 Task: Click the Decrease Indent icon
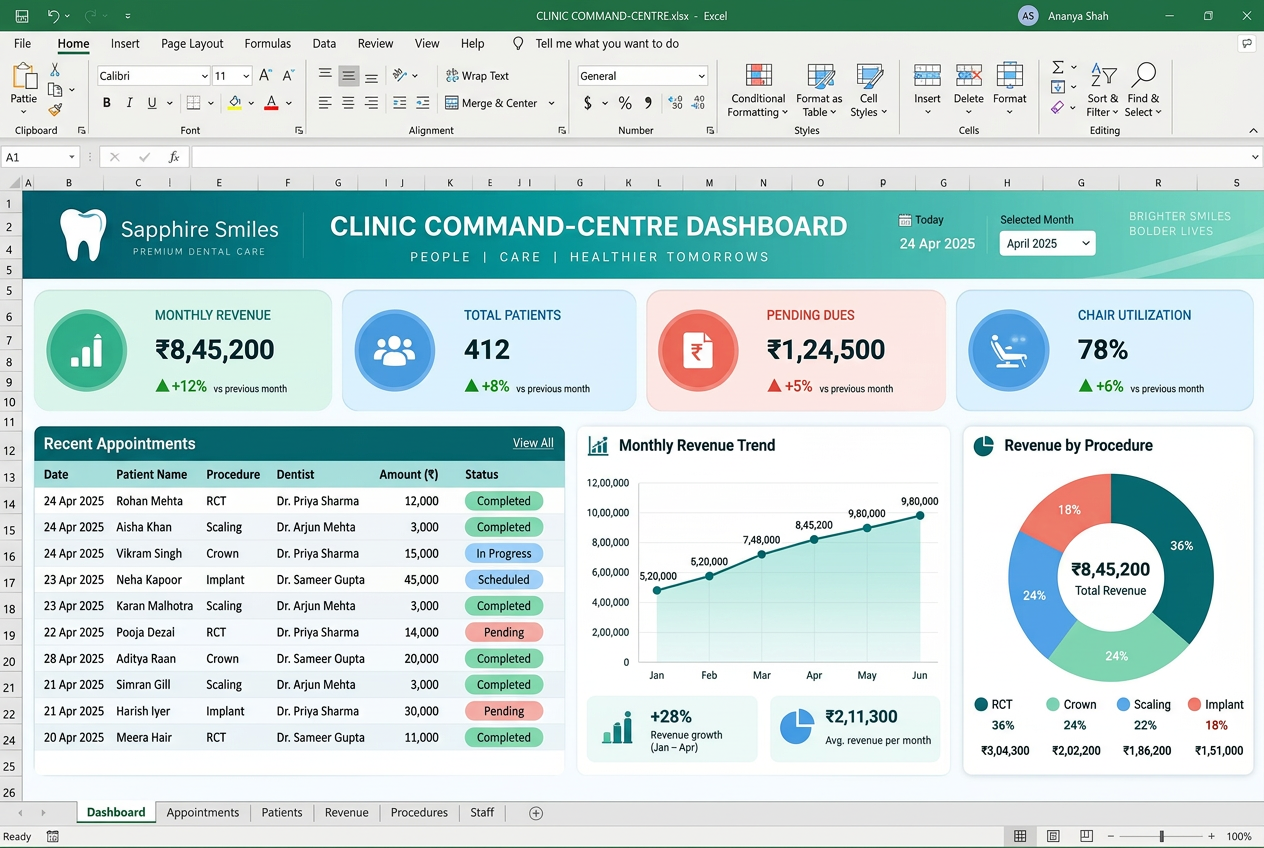(x=400, y=103)
